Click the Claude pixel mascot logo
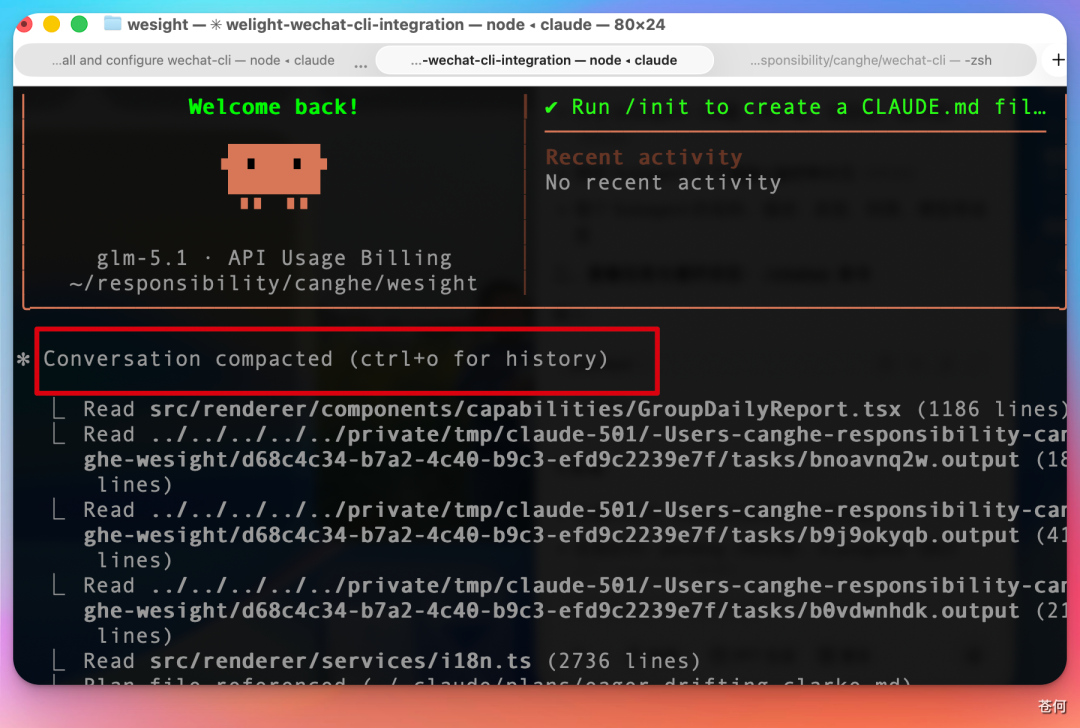Viewport: 1080px width, 728px height. coord(273,176)
